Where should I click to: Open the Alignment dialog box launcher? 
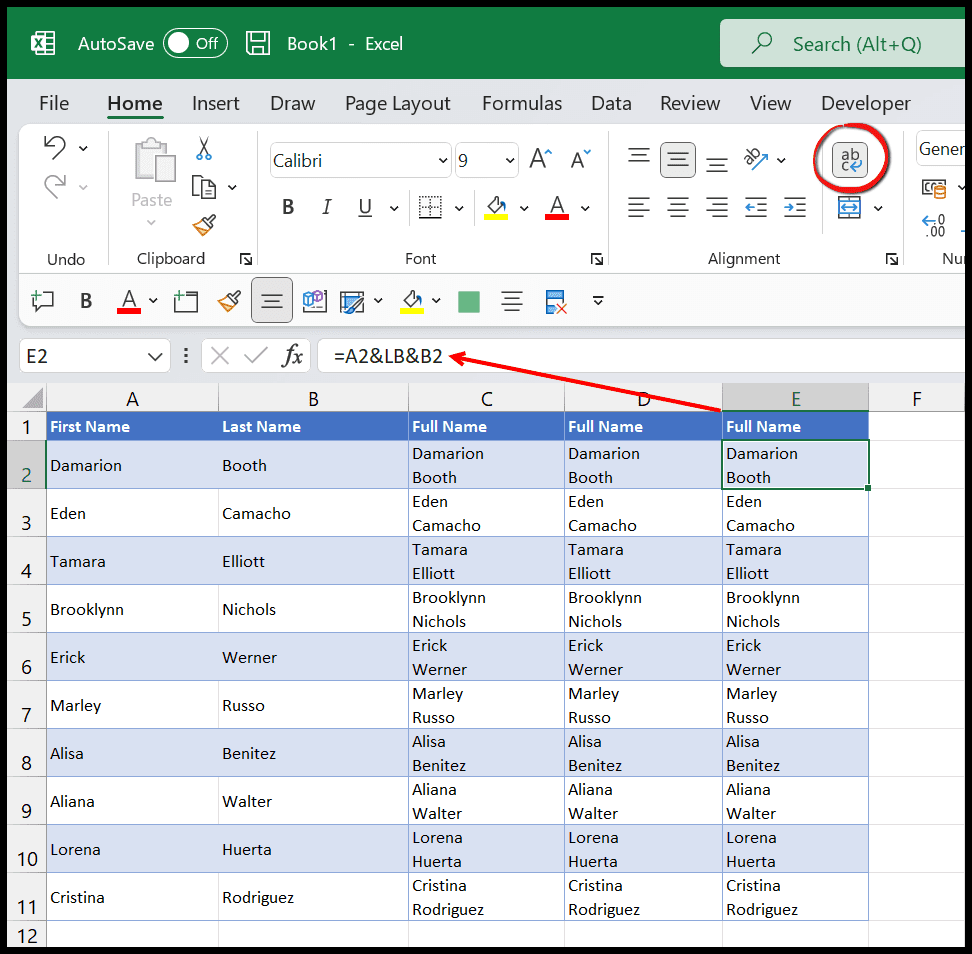pyautogui.click(x=891, y=259)
